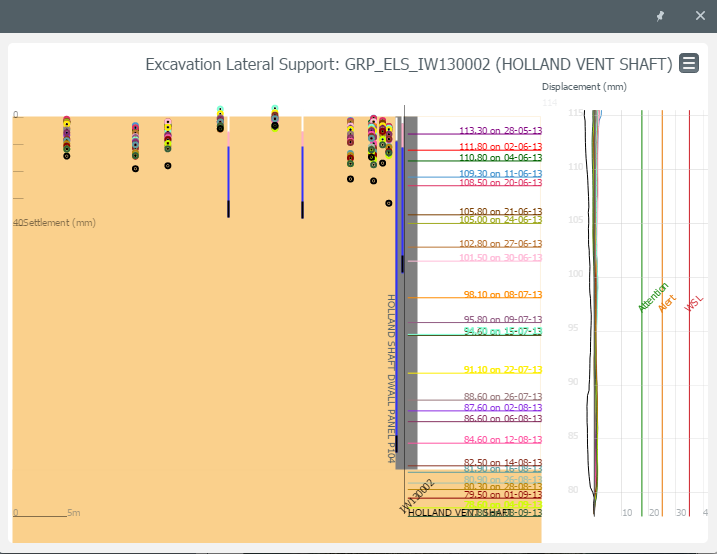Click the chart title Excavation Lateral Support

click(x=409, y=64)
